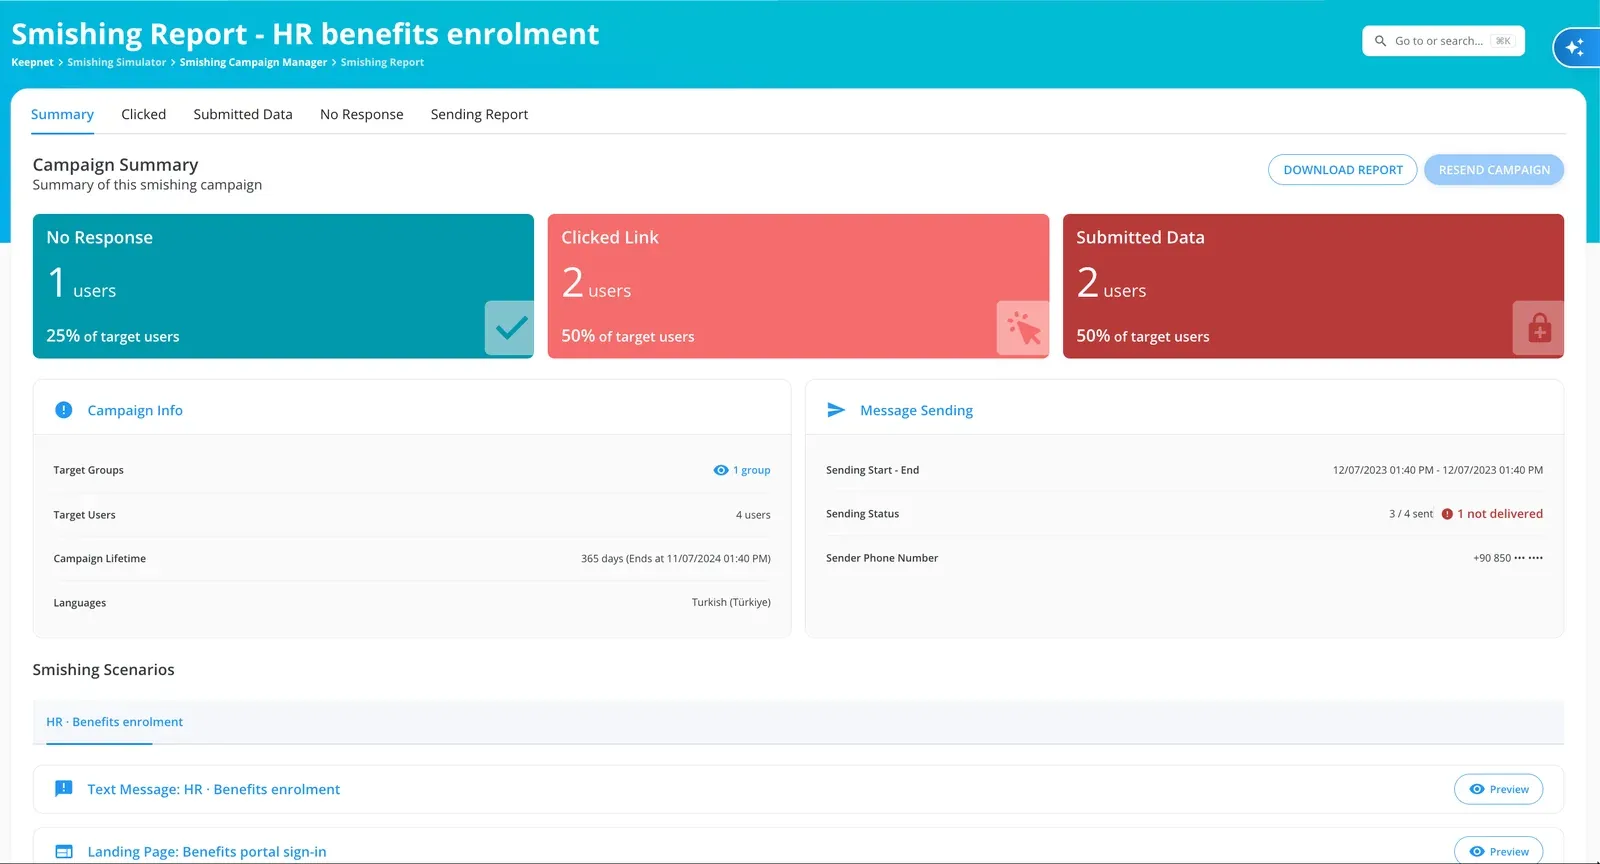Click the Sending Start - End date range
Screen dimensions: 1600x864
(1437, 470)
